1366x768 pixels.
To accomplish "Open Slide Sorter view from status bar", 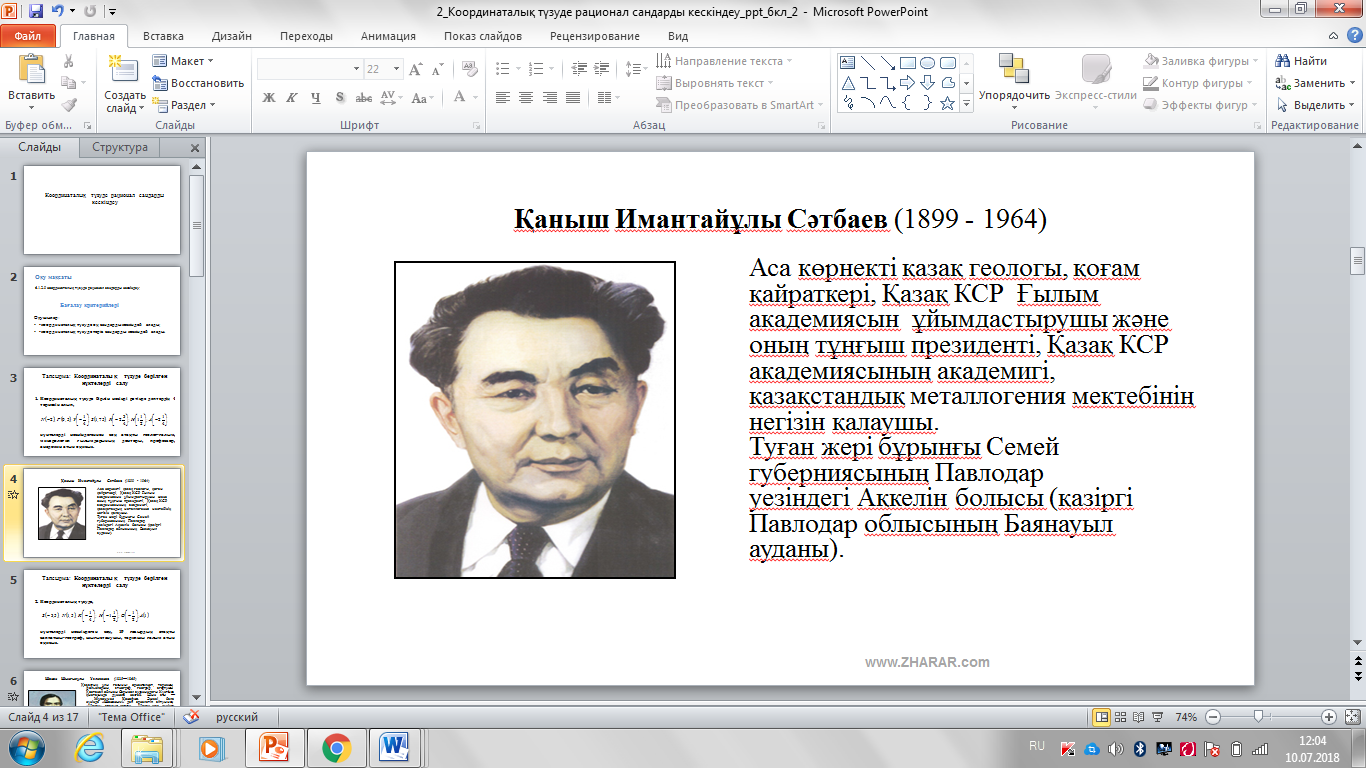I will point(1120,717).
